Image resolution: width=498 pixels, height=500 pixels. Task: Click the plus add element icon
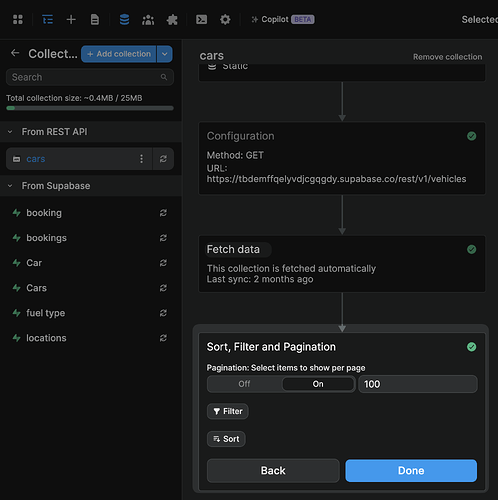click(71, 19)
